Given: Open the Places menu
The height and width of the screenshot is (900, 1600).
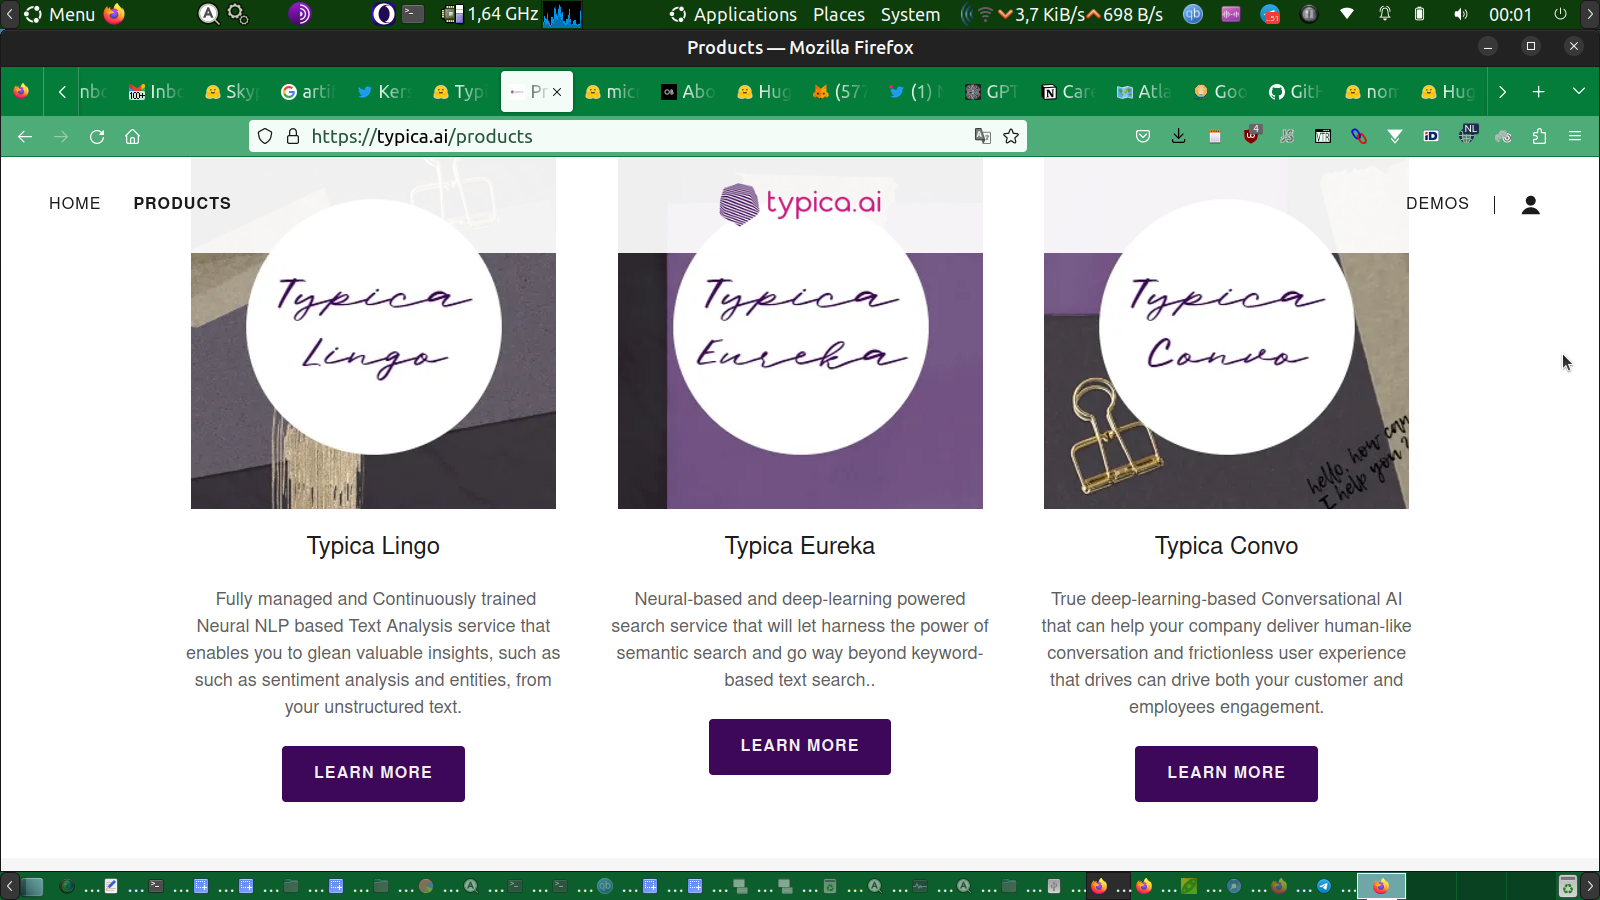Looking at the screenshot, I should point(839,14).
